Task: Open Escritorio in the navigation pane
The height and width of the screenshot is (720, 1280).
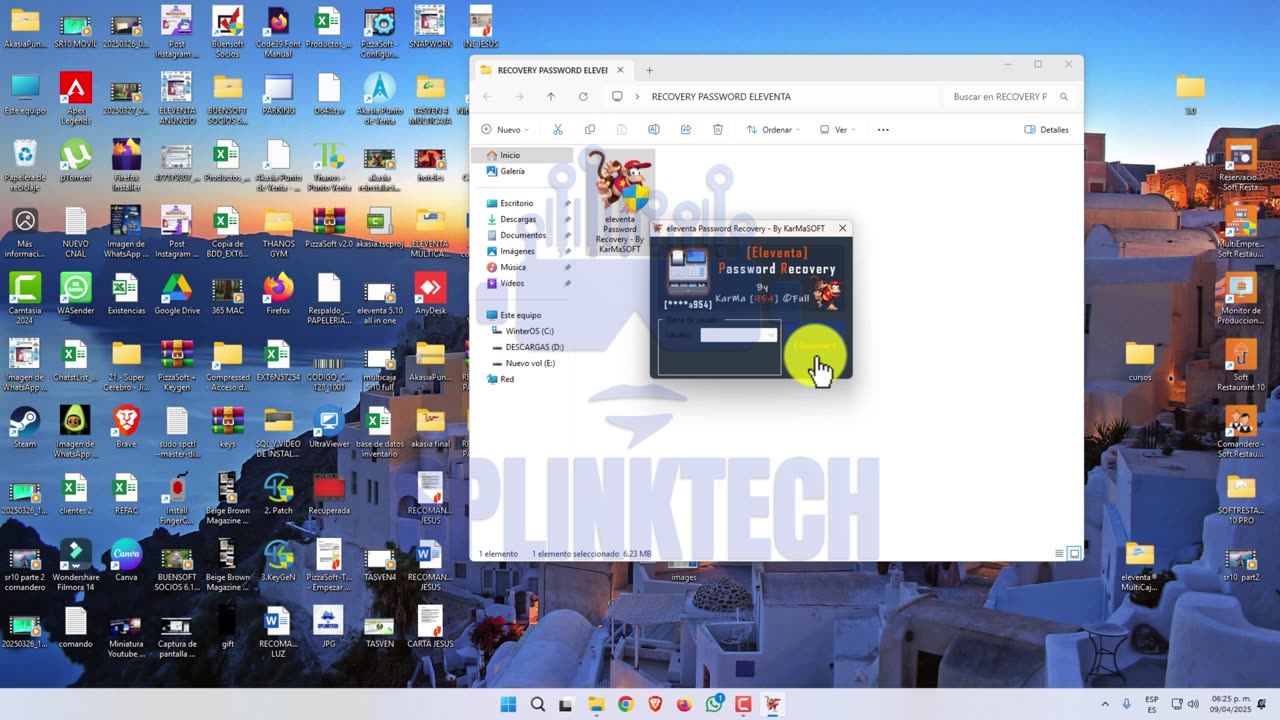Action: pos(516,203)
